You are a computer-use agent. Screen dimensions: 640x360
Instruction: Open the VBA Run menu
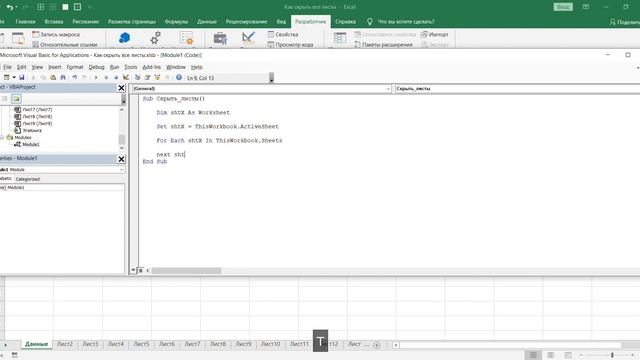point(114,67)
